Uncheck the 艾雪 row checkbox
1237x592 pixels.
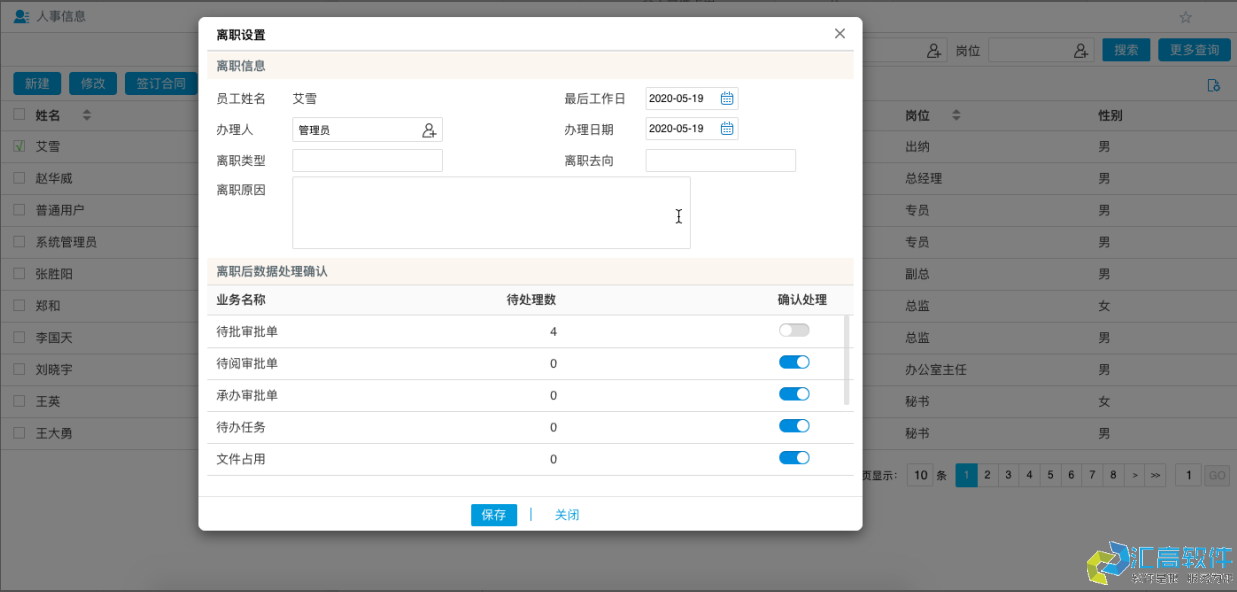(x=19, y=146)
